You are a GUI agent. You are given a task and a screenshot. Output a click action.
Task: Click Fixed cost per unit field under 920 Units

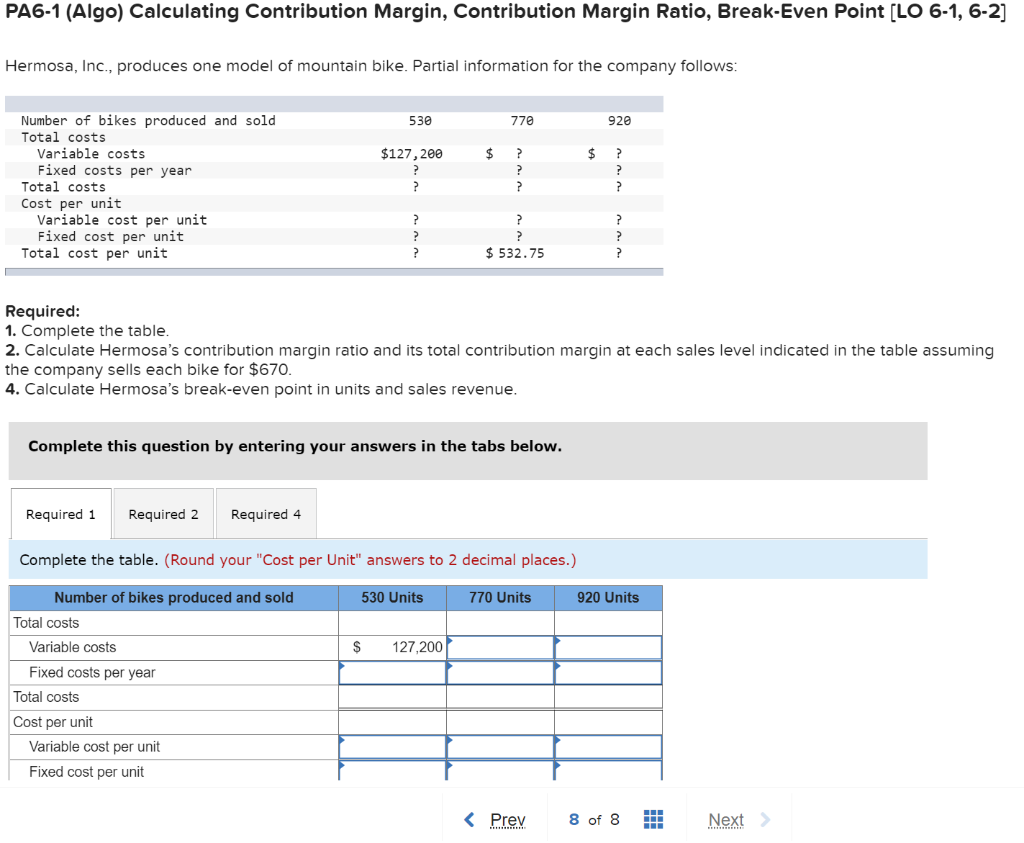[608, 771]
